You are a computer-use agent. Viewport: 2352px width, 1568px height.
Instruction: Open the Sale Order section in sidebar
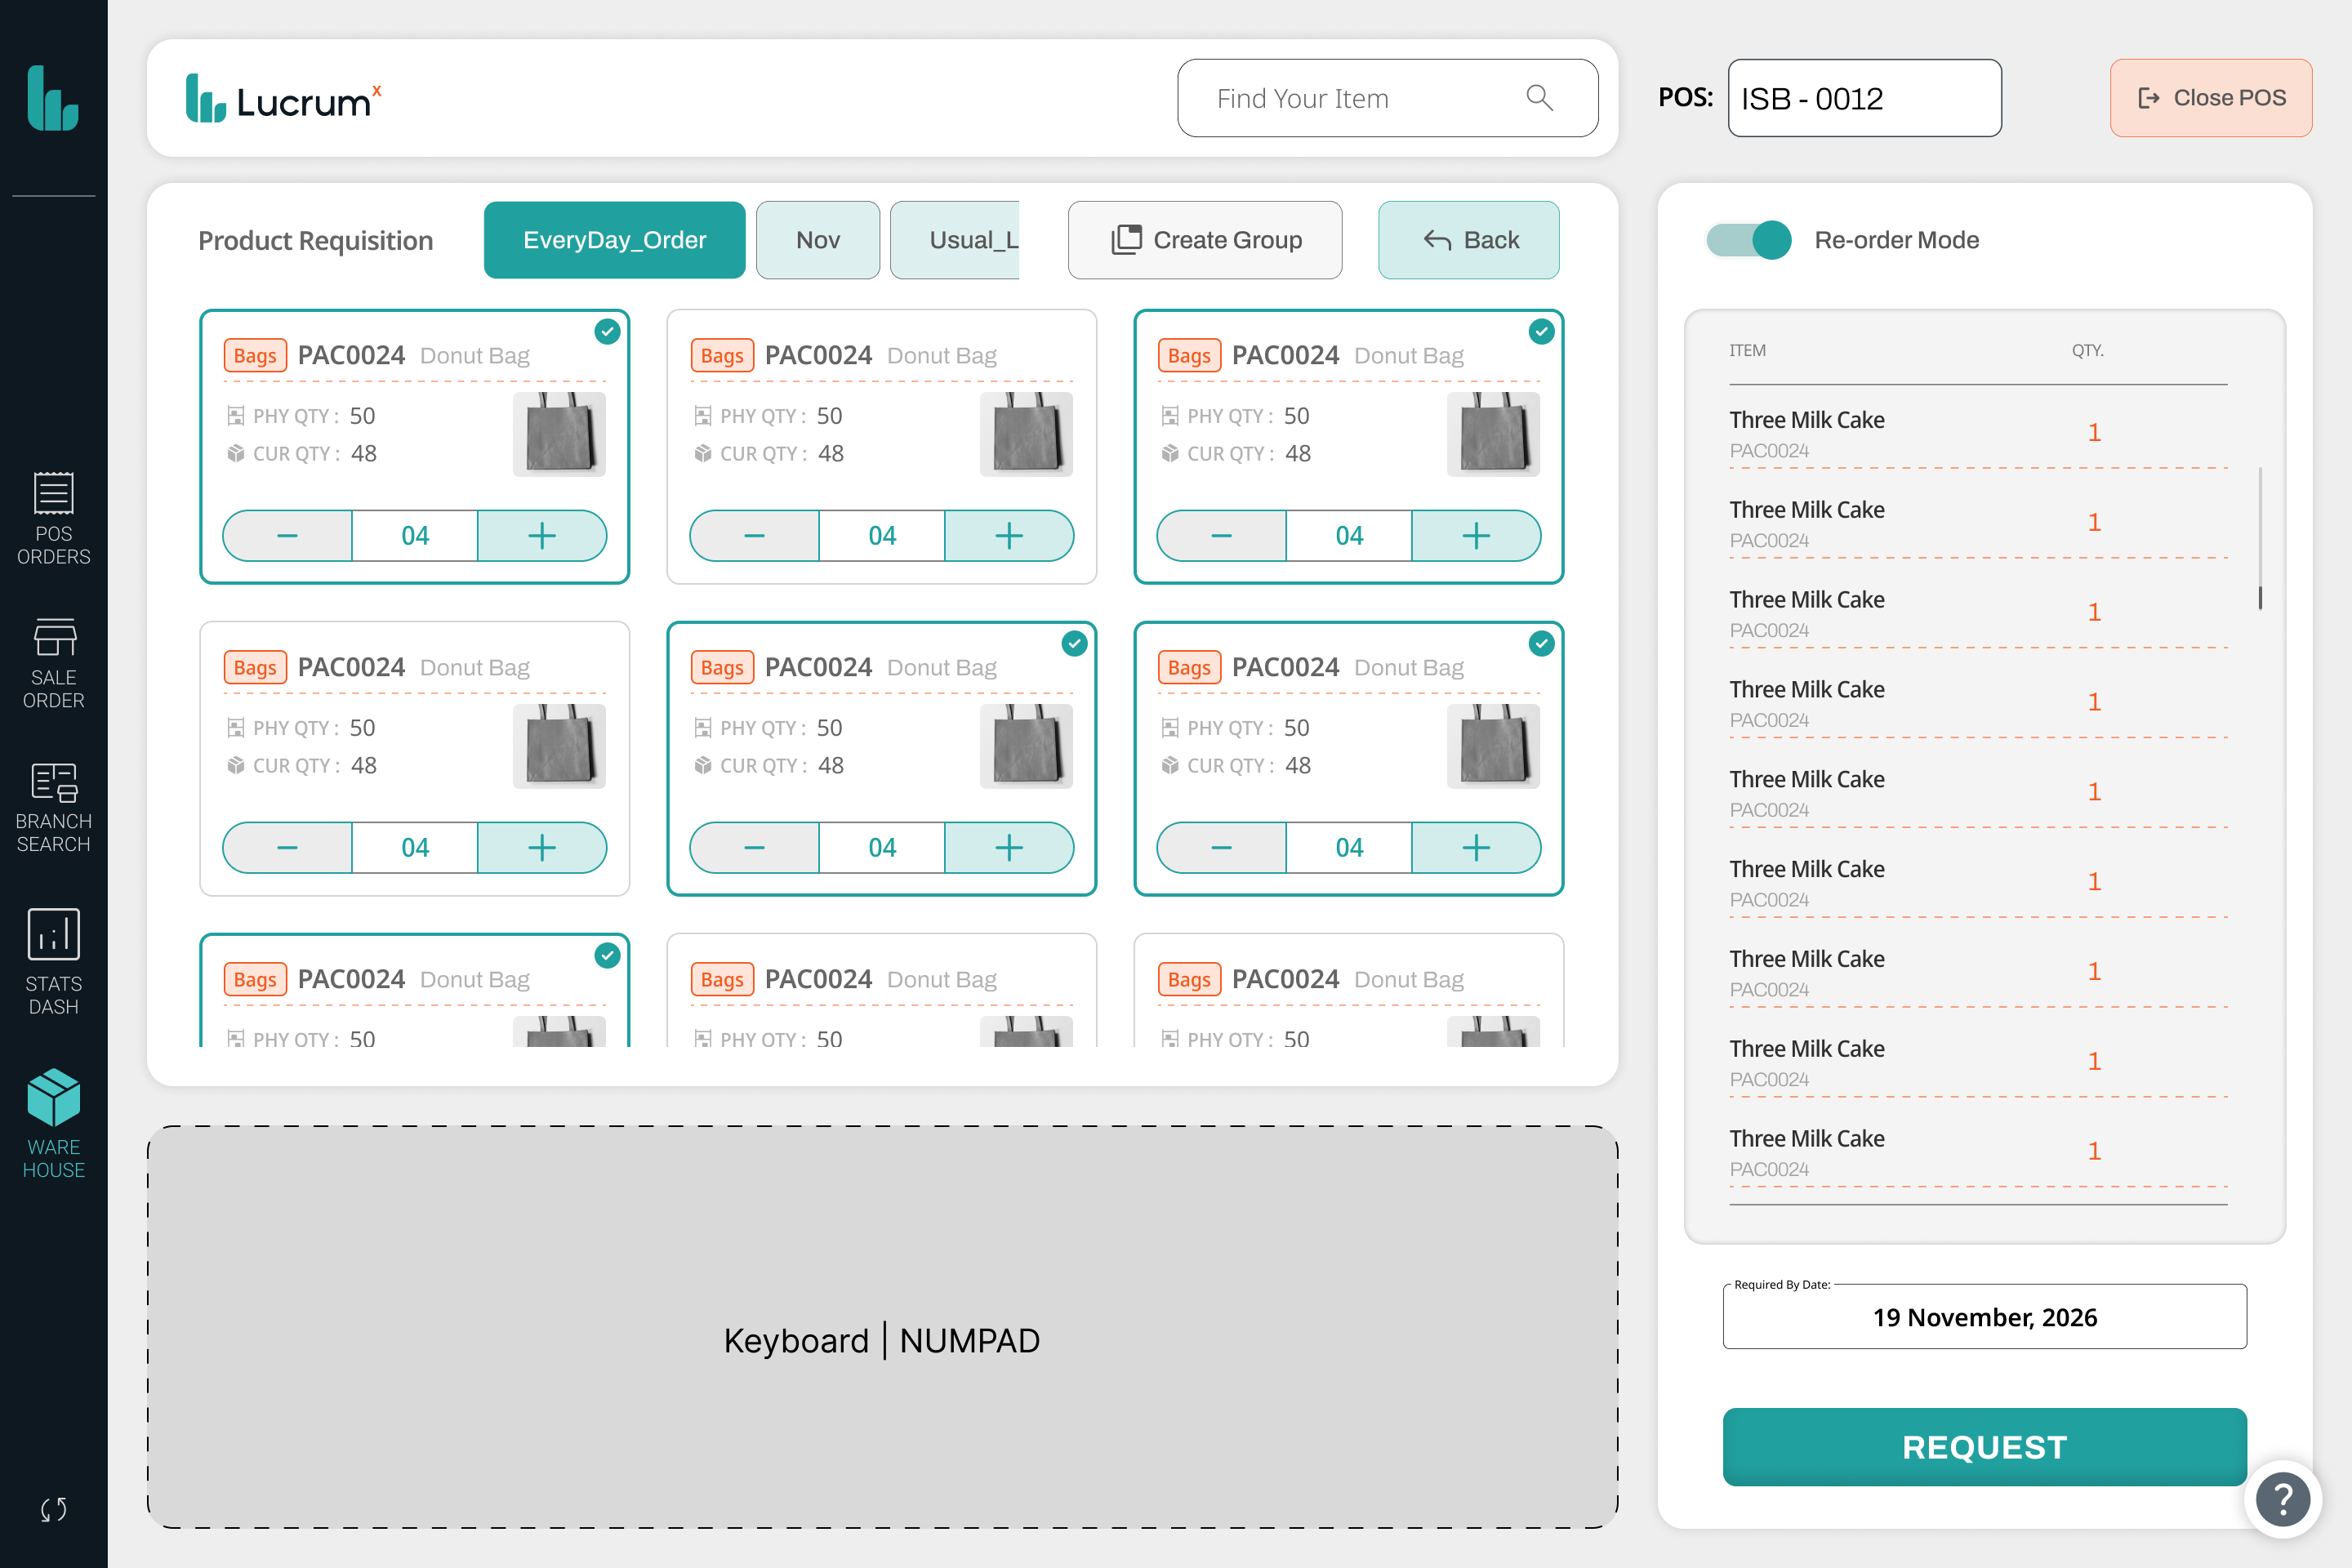[54, 663]
